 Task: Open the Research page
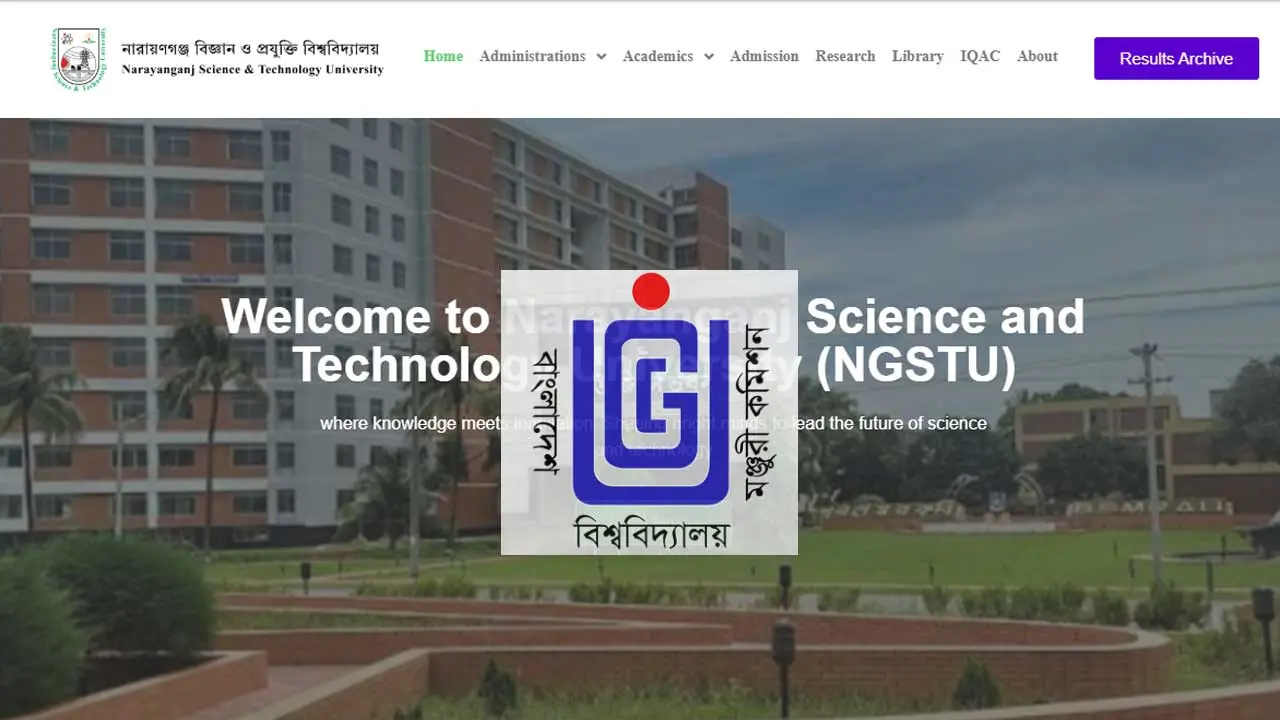pyautogui.click(x=845, y=56)
